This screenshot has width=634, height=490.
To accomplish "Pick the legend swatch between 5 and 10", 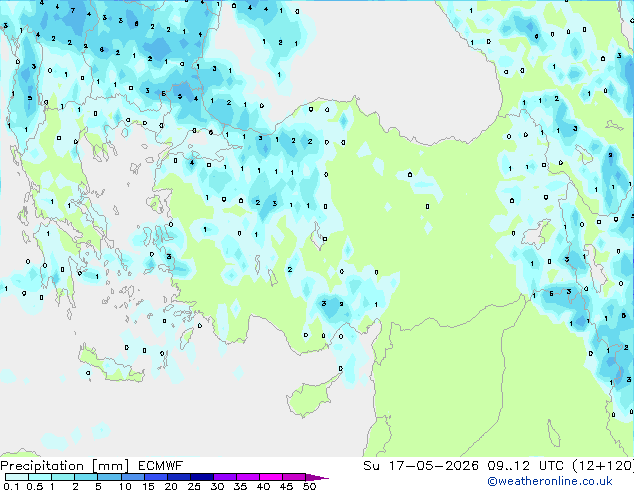I will pyautogui.click(x=110, y=477).
